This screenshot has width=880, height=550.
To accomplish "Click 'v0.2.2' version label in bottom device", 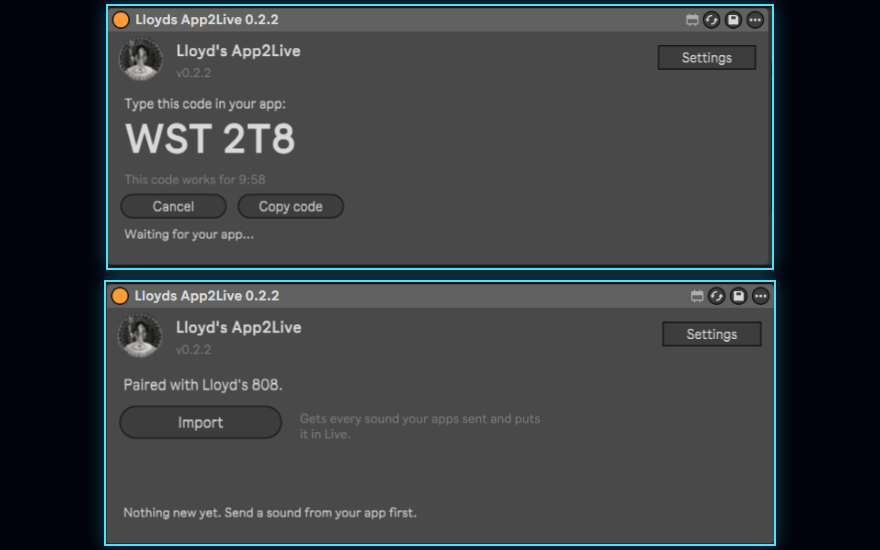I will pyautogui.click(x=193, y=350).
